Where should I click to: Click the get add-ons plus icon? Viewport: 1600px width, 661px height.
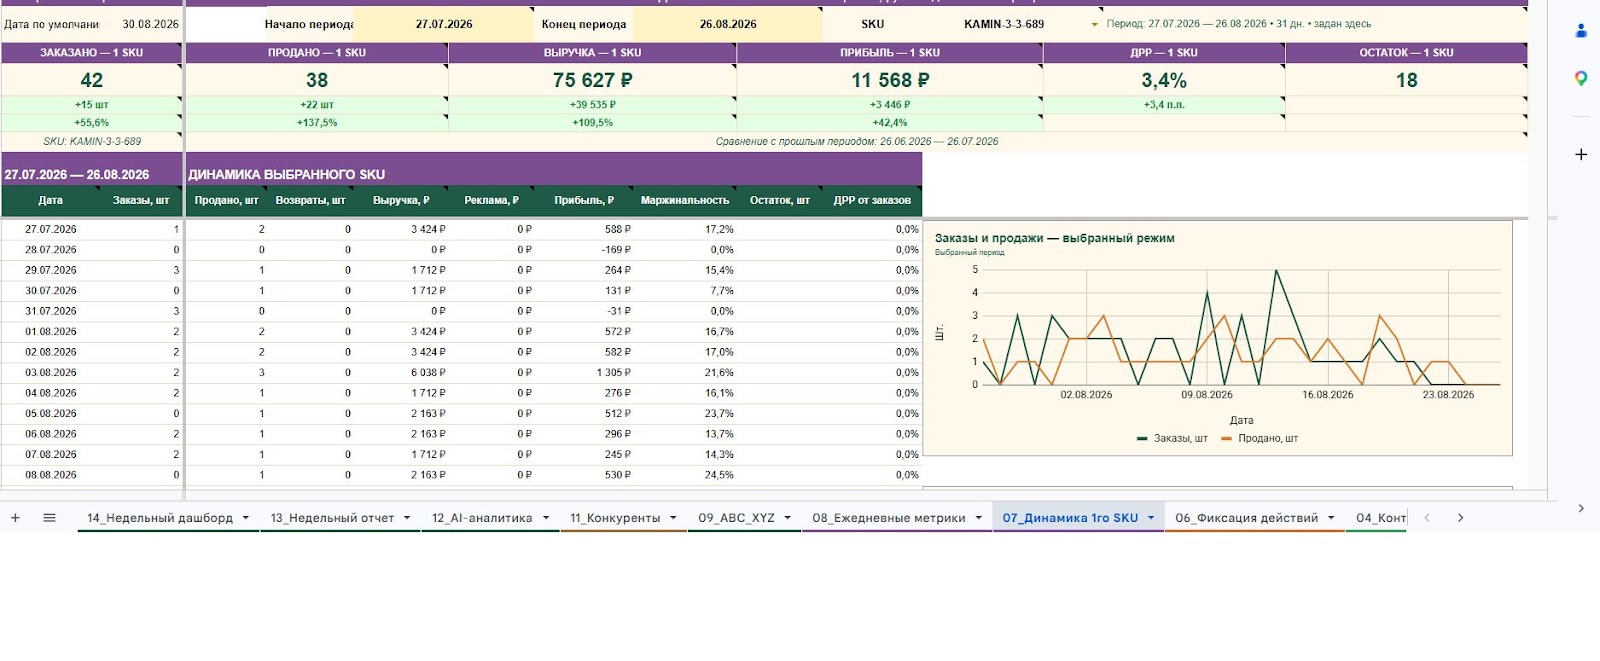point(1581,154)
